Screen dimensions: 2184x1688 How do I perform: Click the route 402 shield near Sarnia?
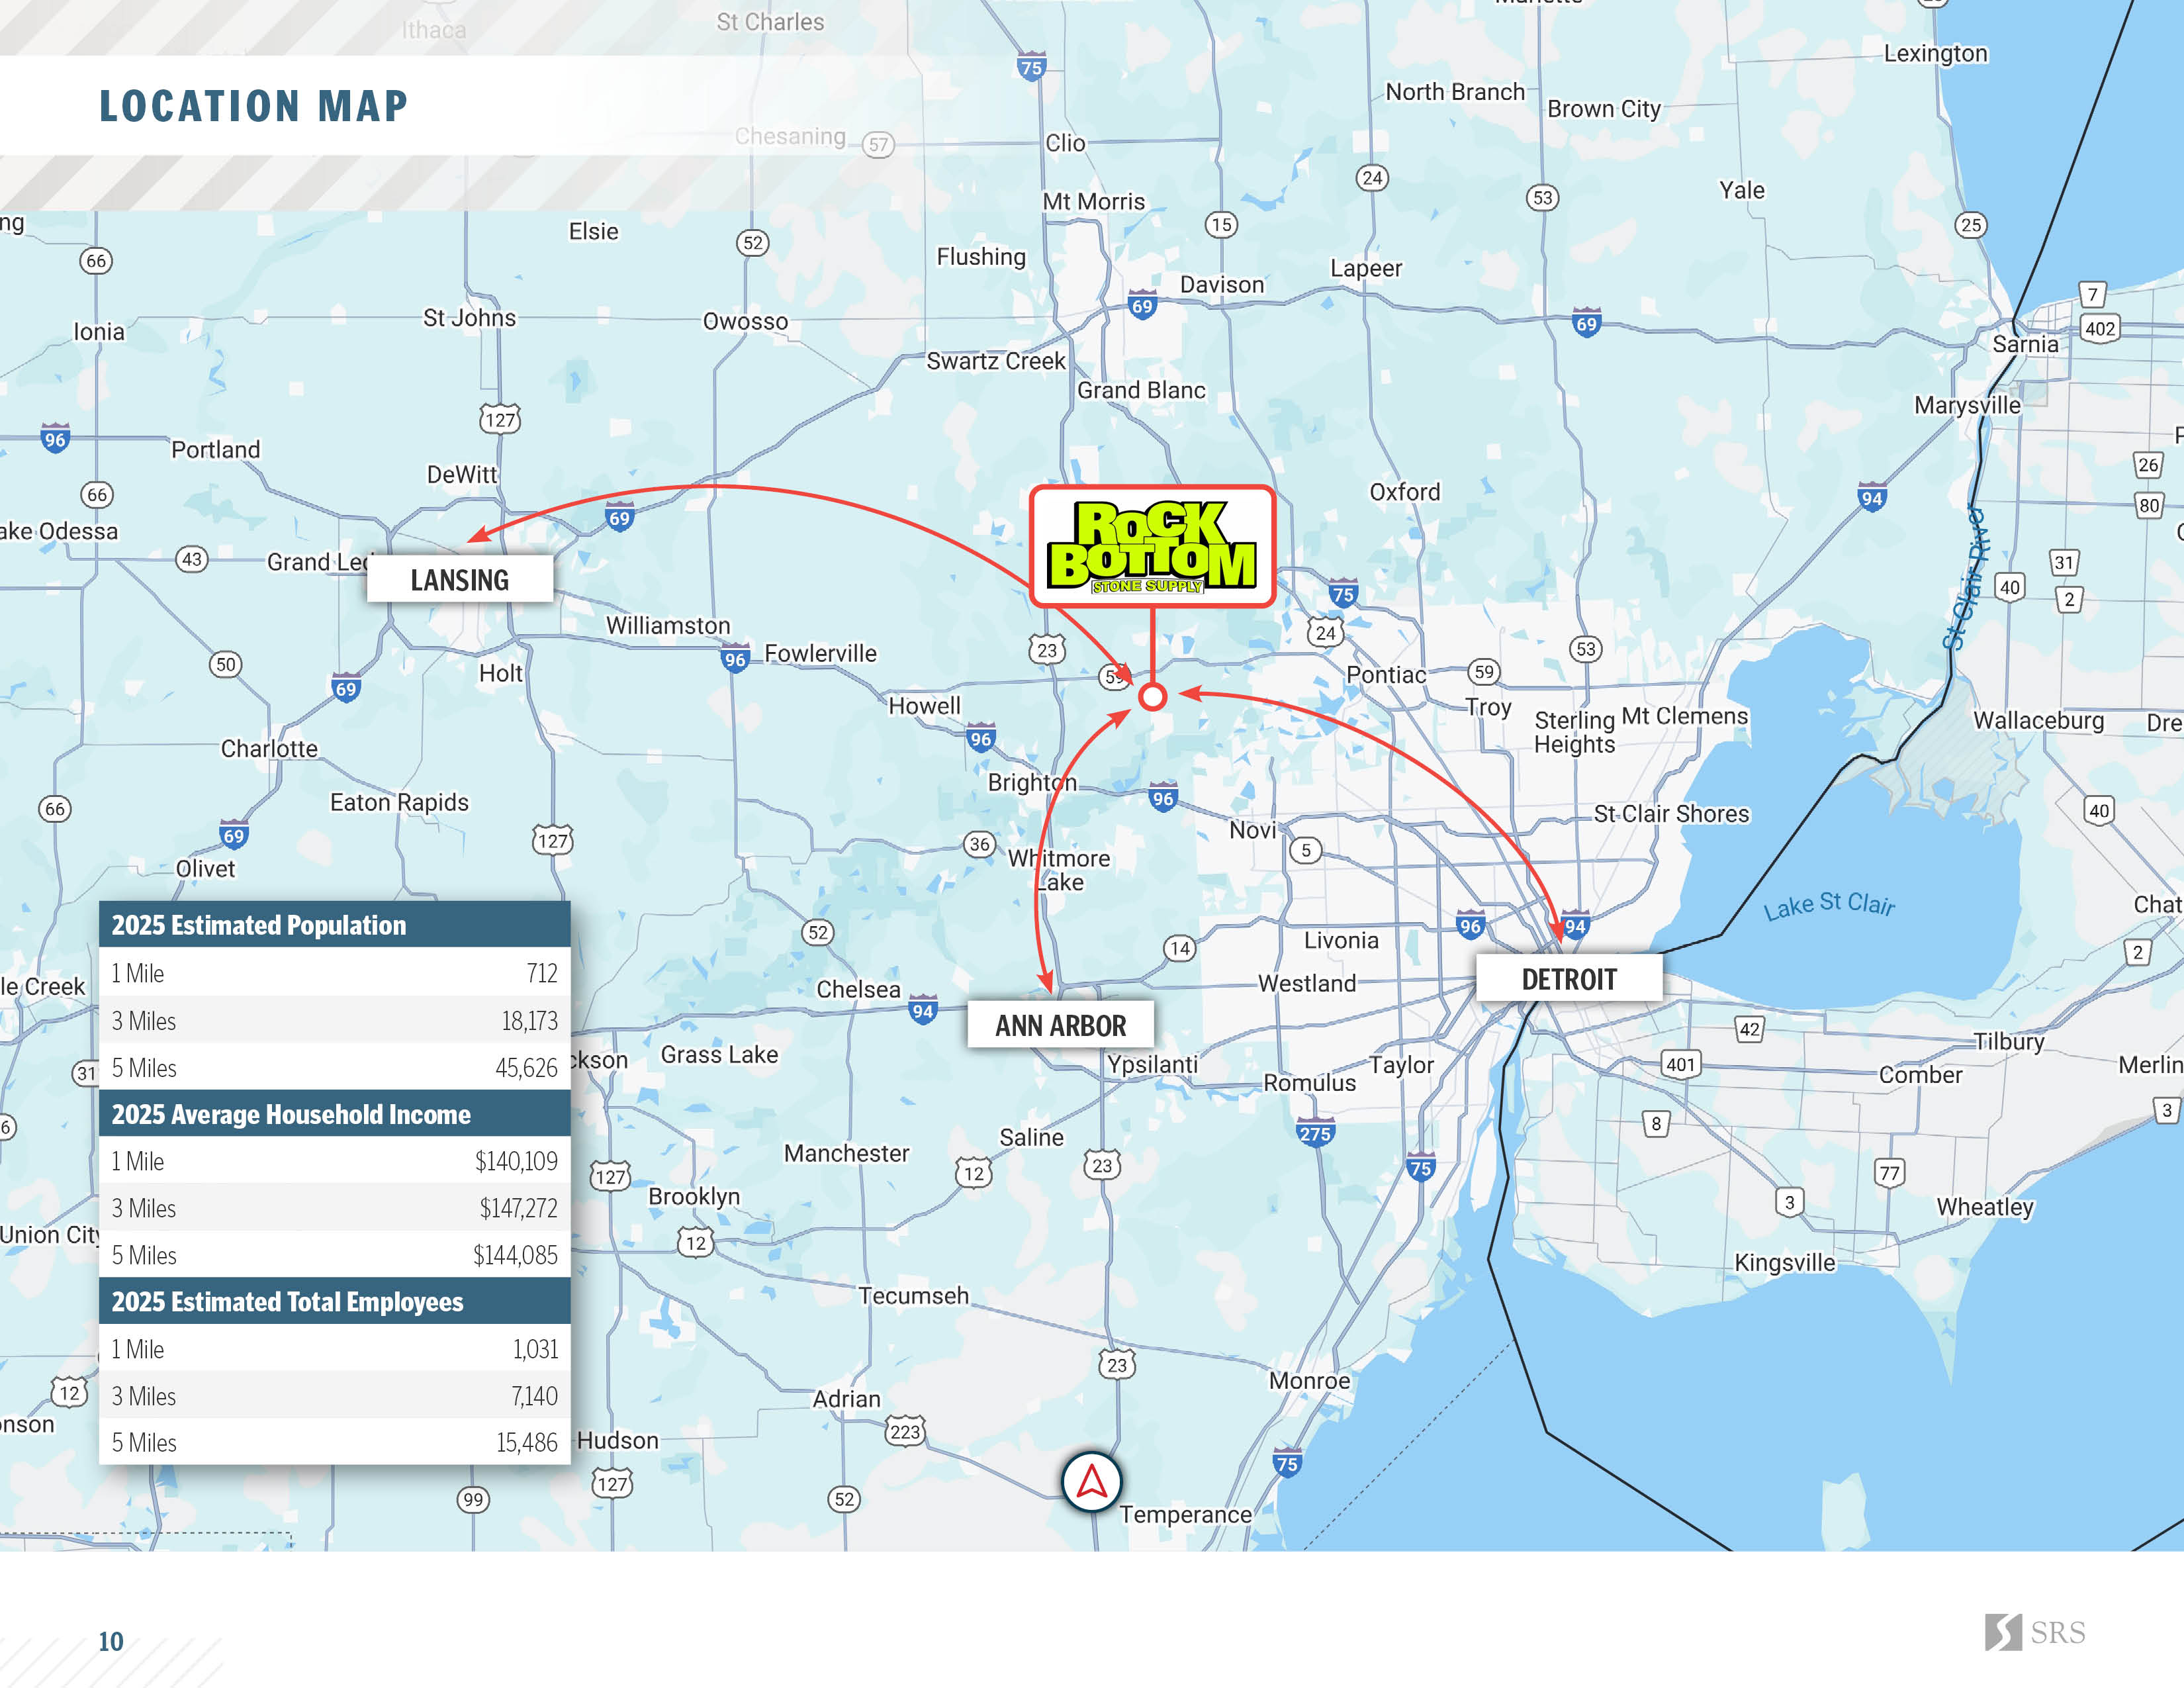[x=2100, y=328]
